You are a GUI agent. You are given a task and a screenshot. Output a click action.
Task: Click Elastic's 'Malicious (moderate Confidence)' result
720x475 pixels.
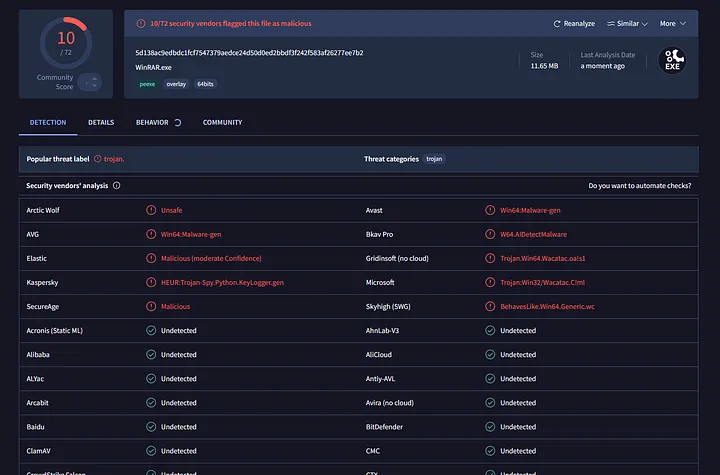point(211,259)
